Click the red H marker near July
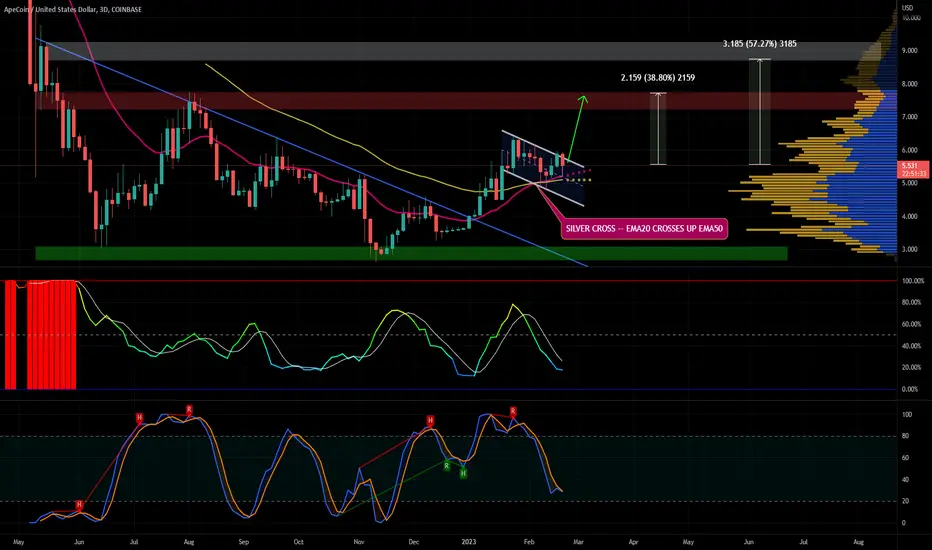The width and height of the screenshot is (932, 550). click(140, 417)
